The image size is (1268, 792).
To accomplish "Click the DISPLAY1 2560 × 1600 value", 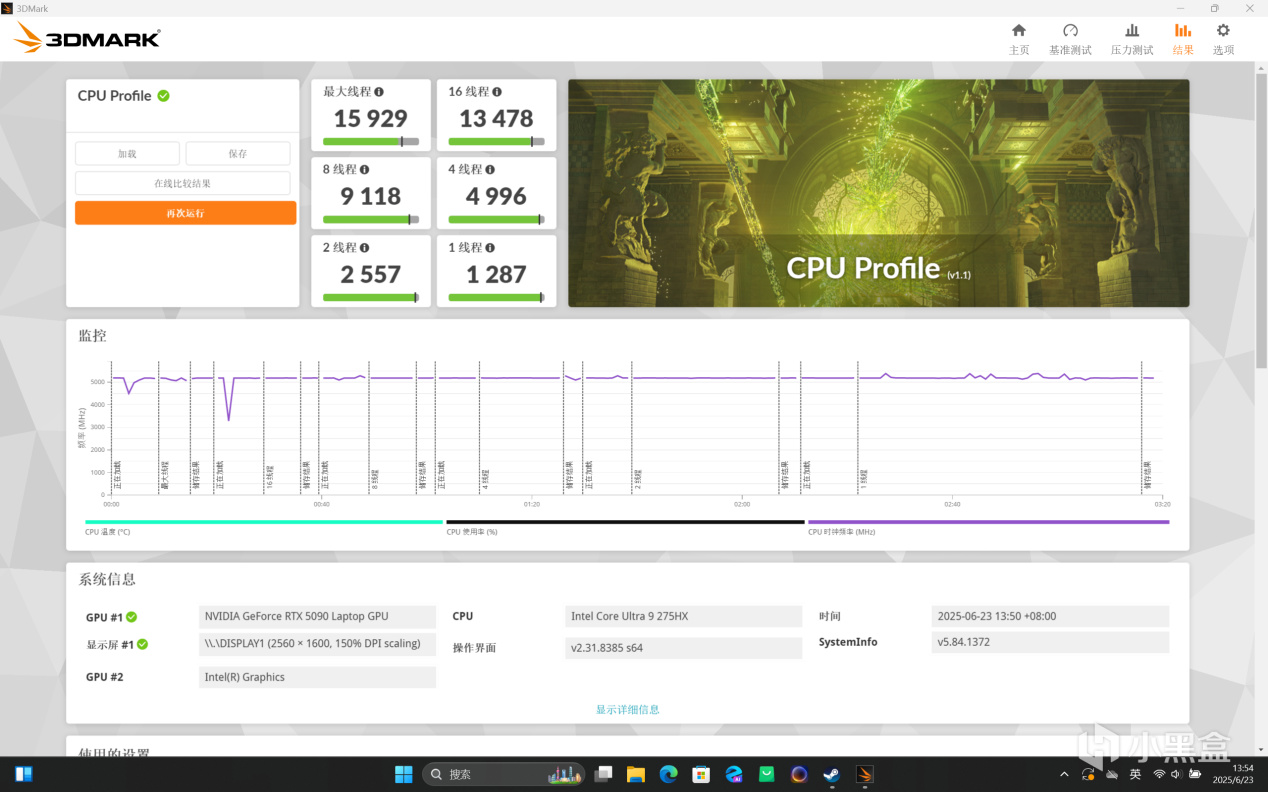I will pos(319,644).
